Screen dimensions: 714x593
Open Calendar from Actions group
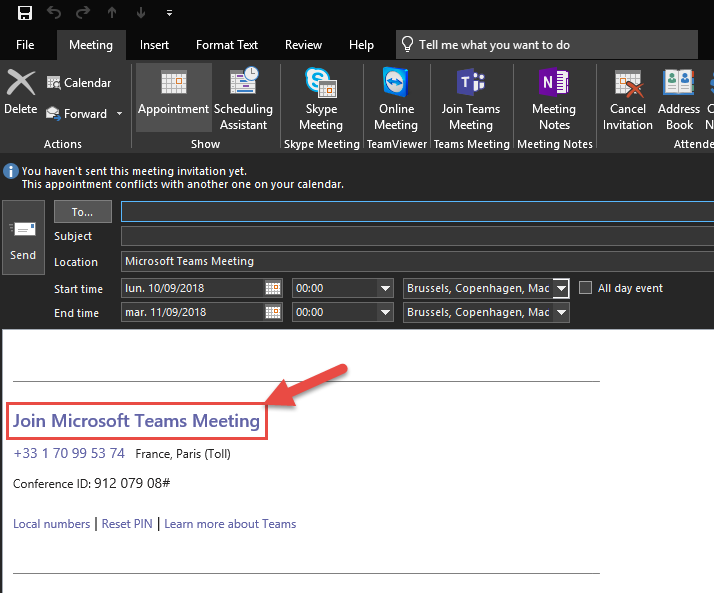tap(79, 83)
